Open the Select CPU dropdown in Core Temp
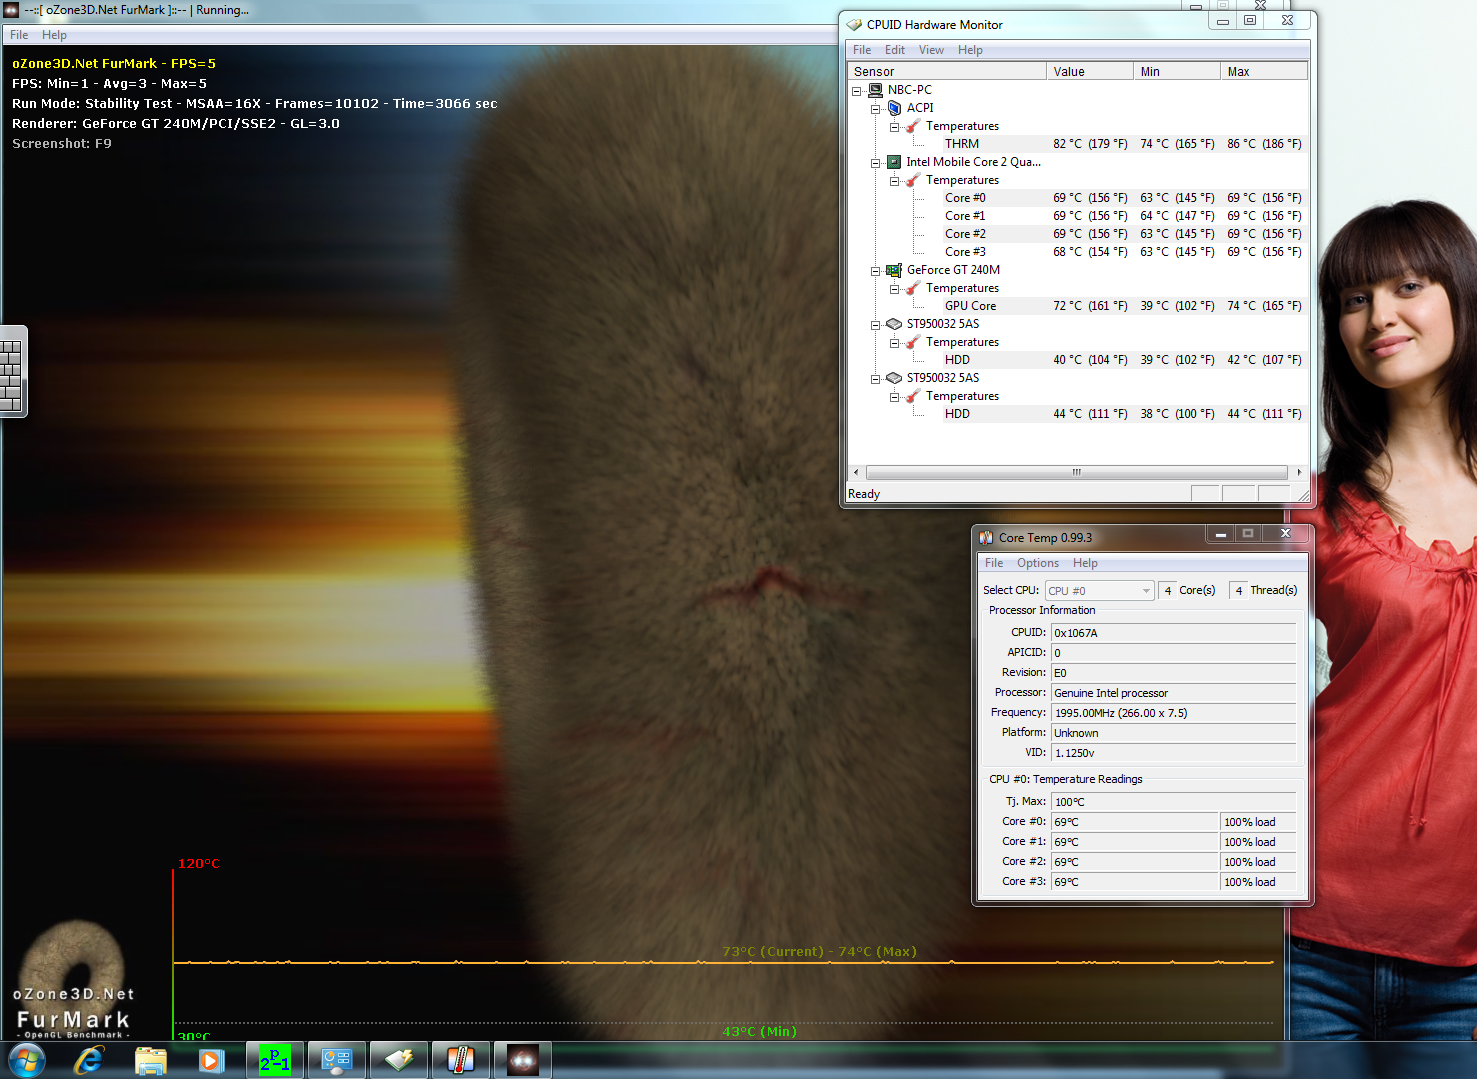 point(1099,591)
